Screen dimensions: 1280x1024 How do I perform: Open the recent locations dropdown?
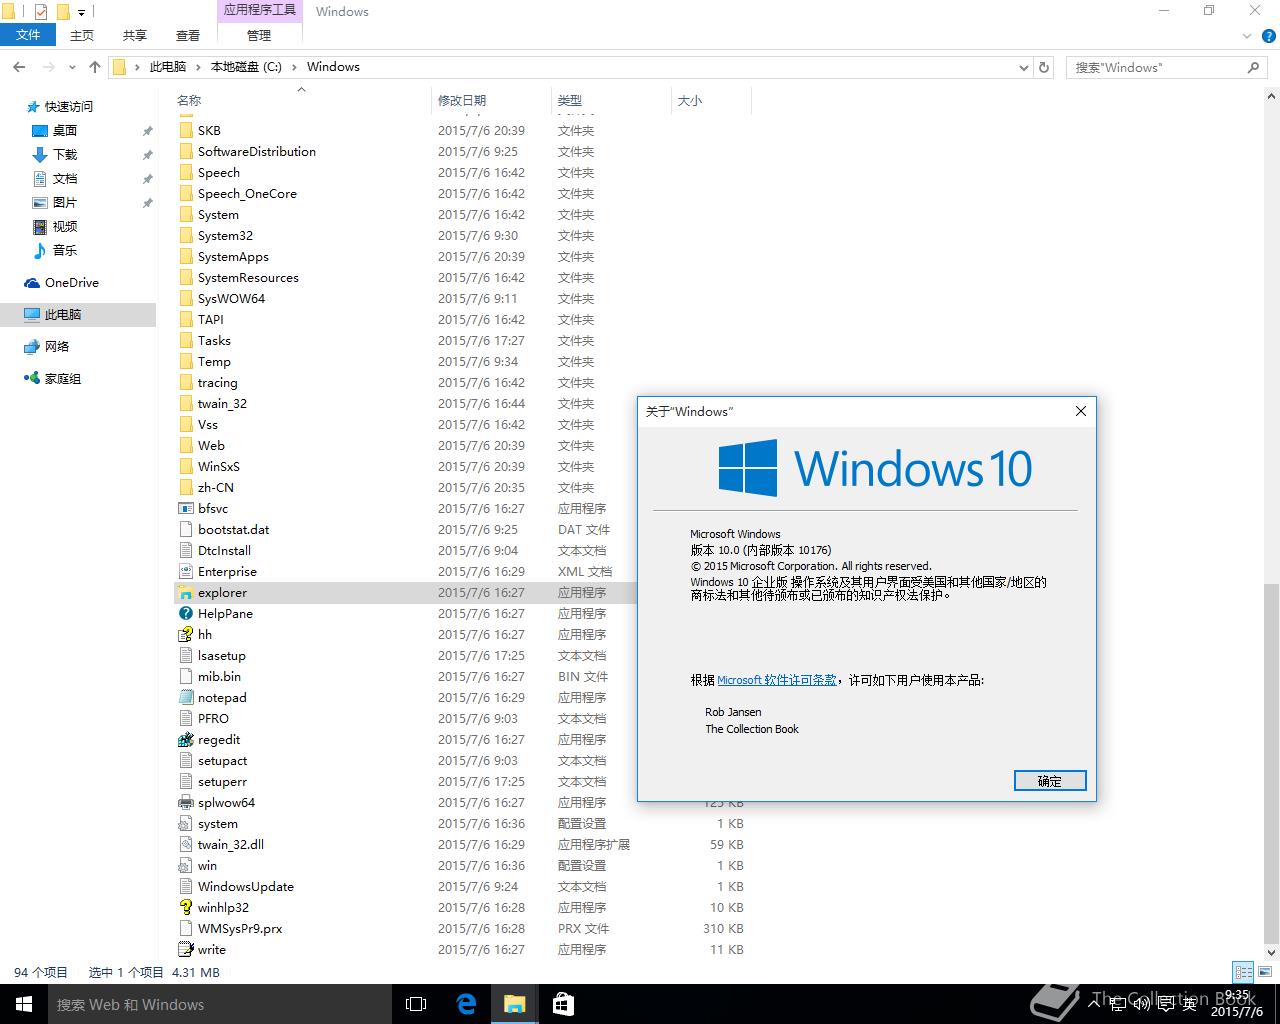72,67
